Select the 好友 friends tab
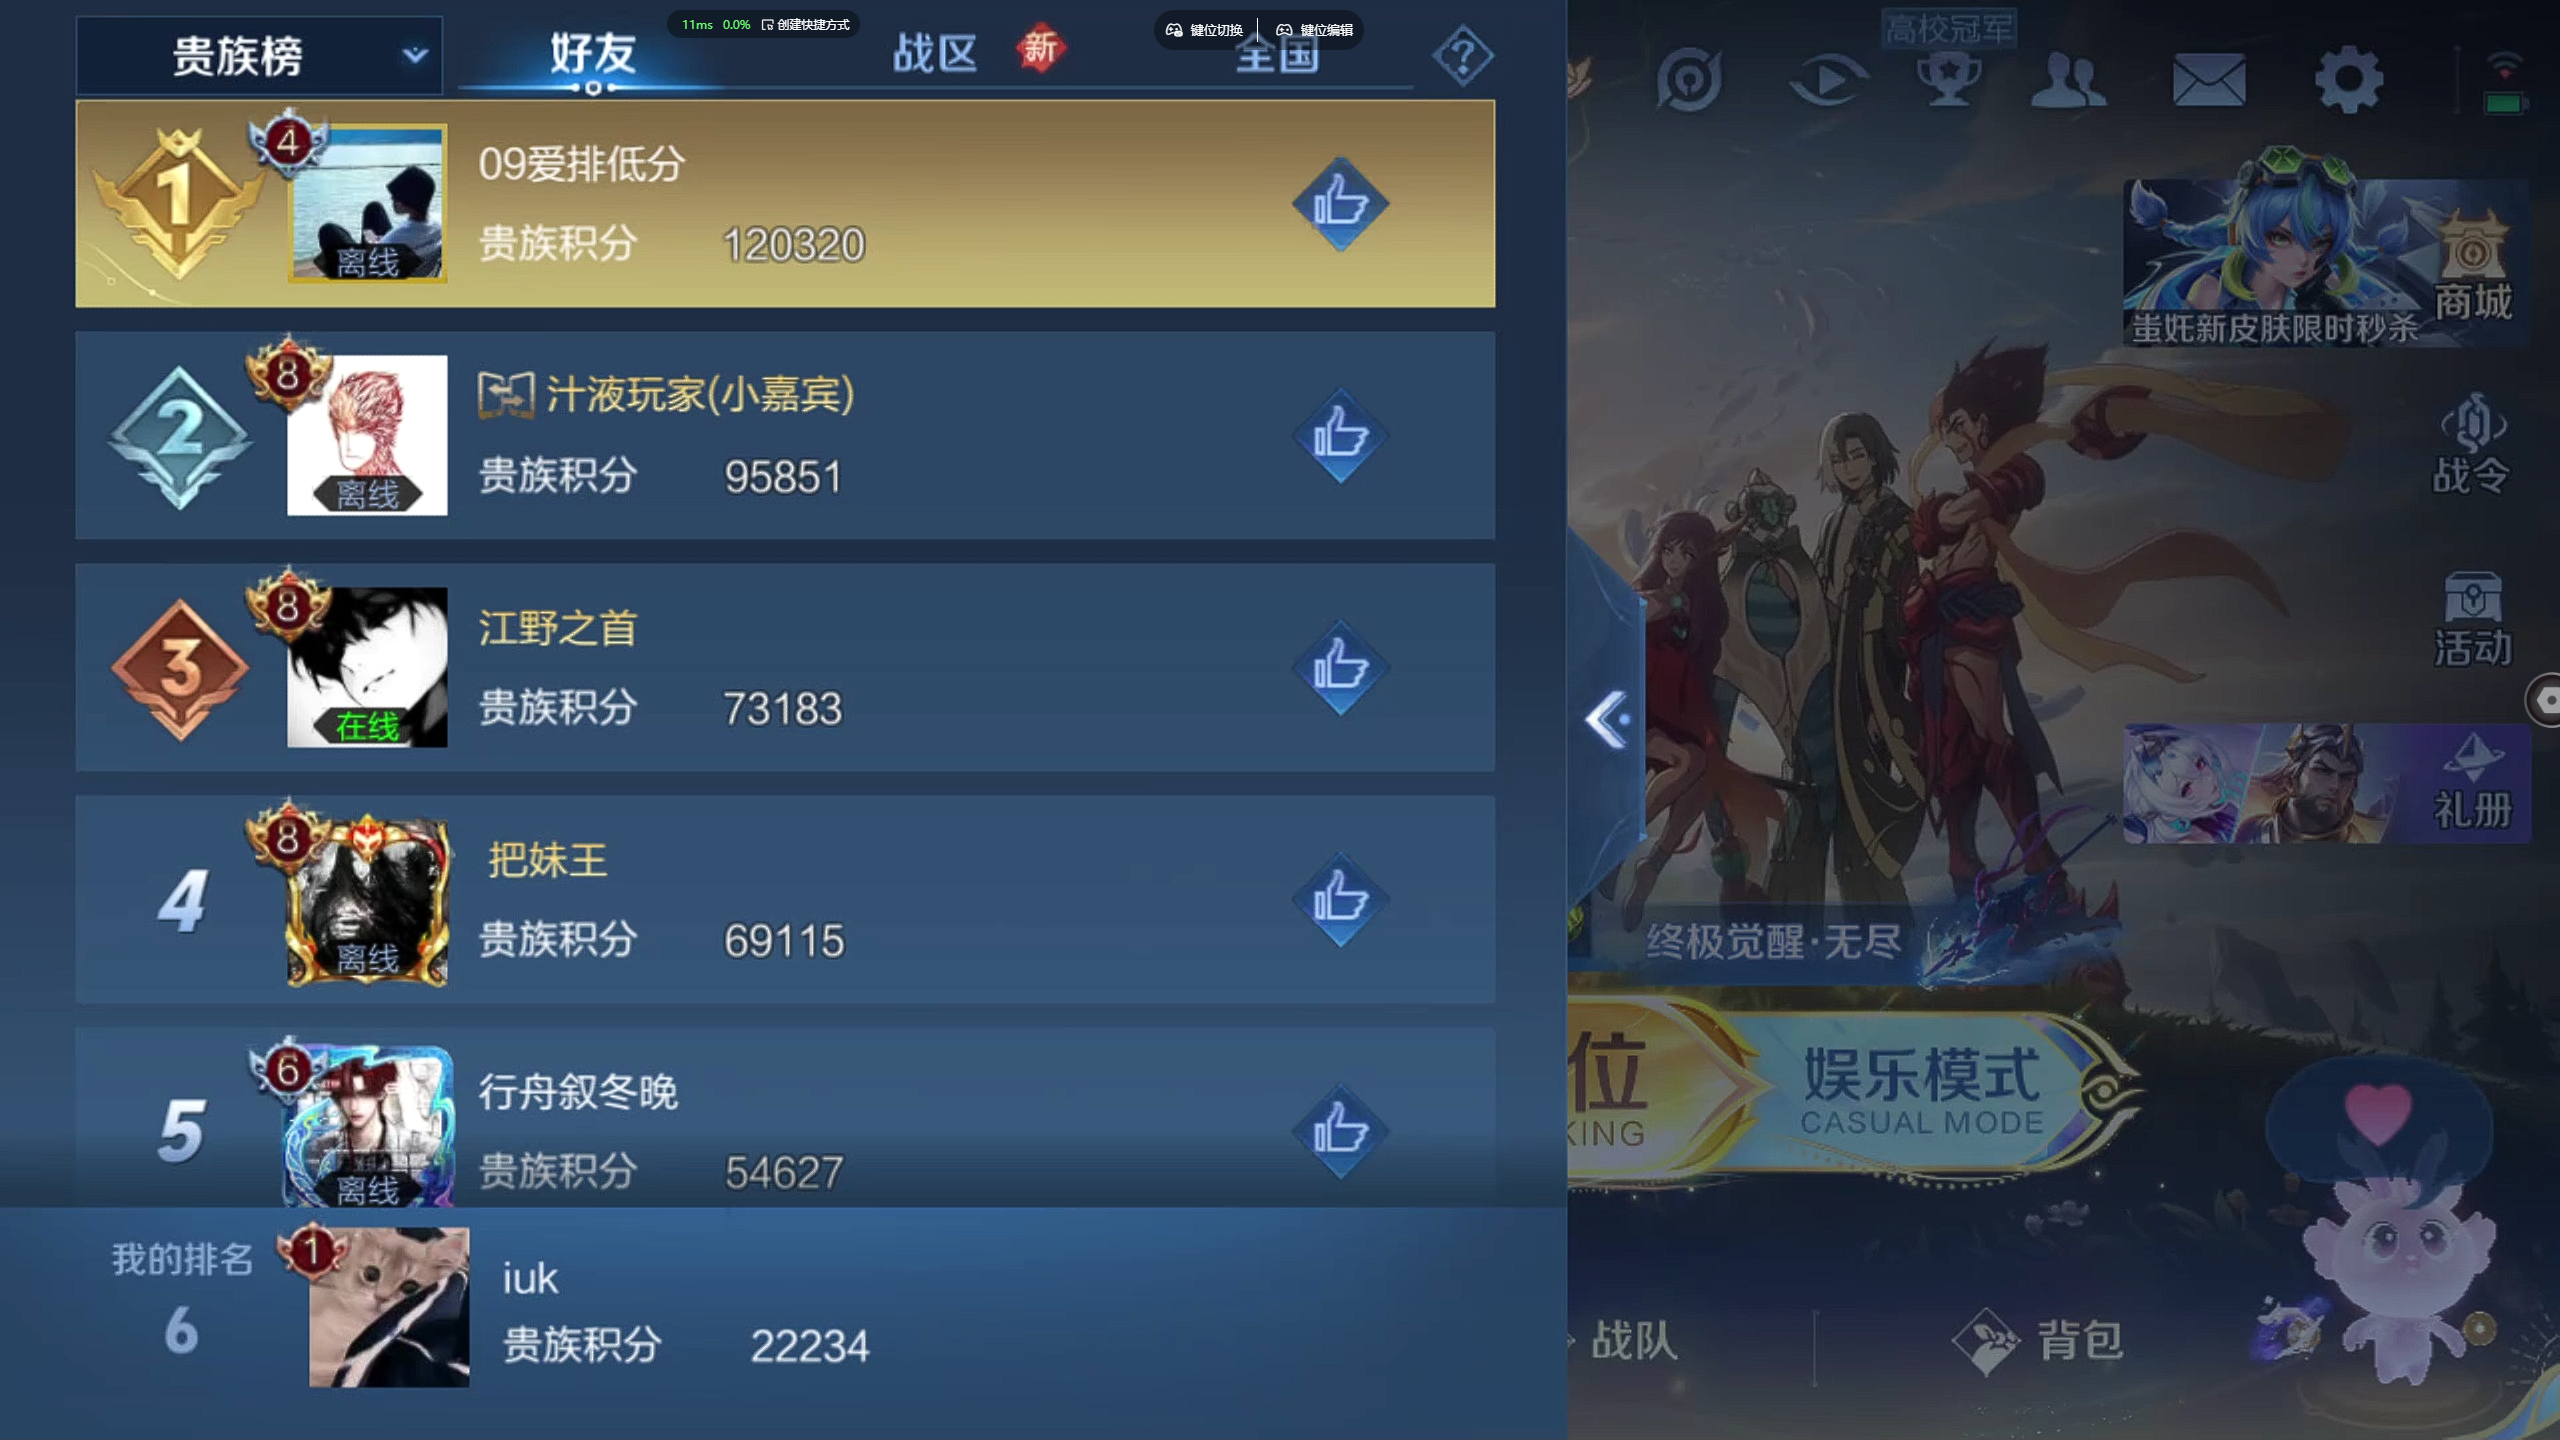This screenshot has height=1440, width=2560. click(x=593, y=54)
